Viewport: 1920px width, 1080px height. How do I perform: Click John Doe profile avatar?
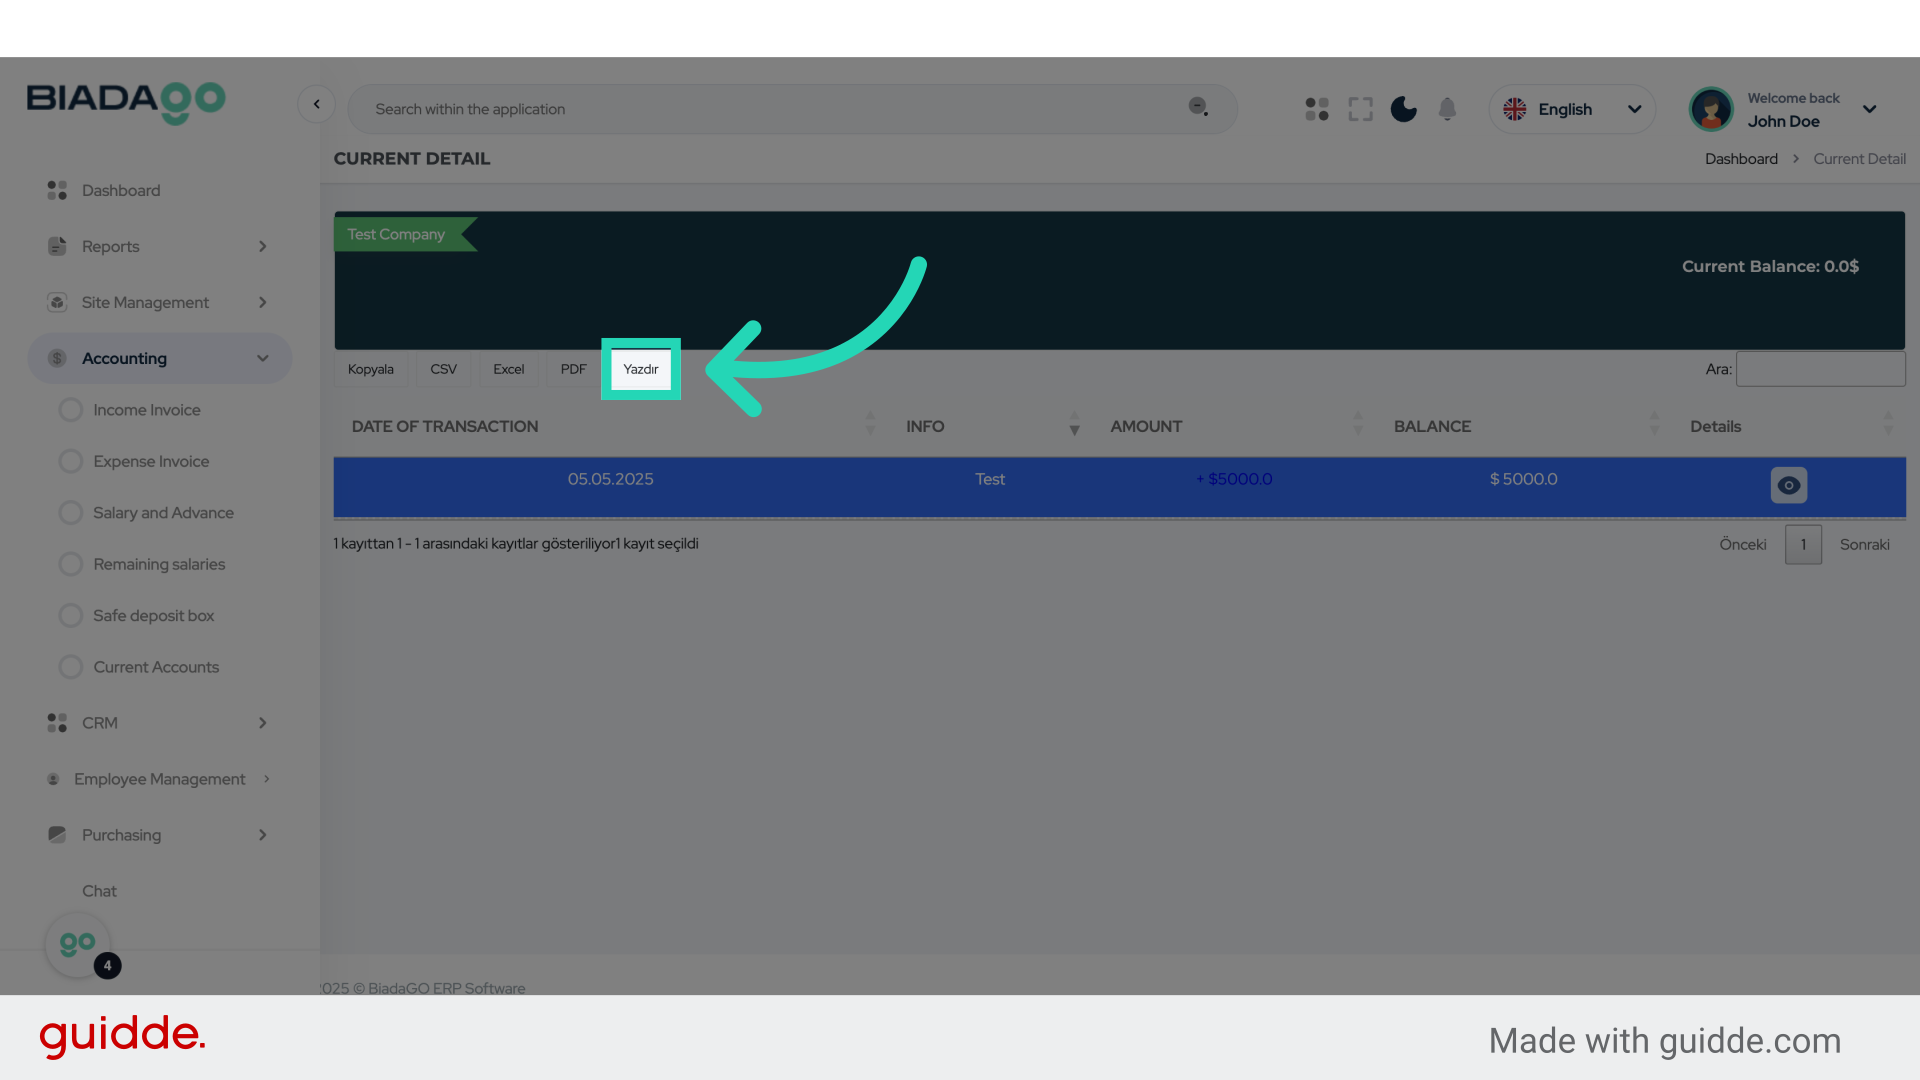pos(1710,109)
